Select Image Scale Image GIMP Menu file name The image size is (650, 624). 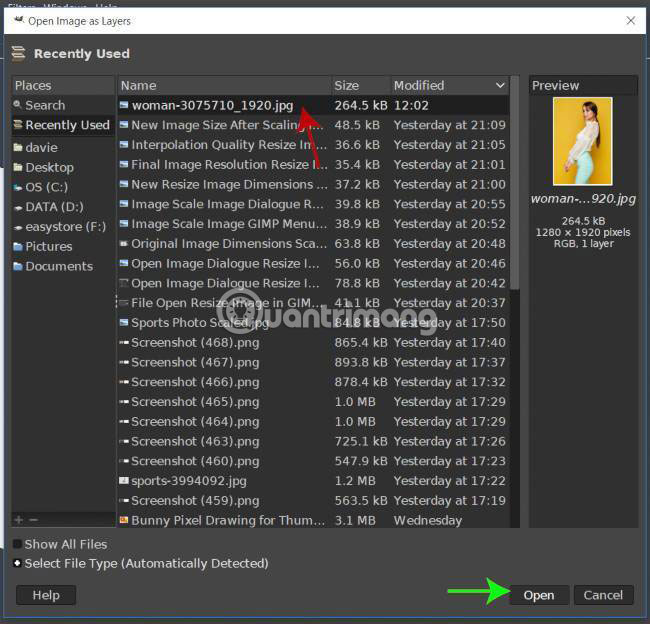pyautogui.click(x=229, y=224)
